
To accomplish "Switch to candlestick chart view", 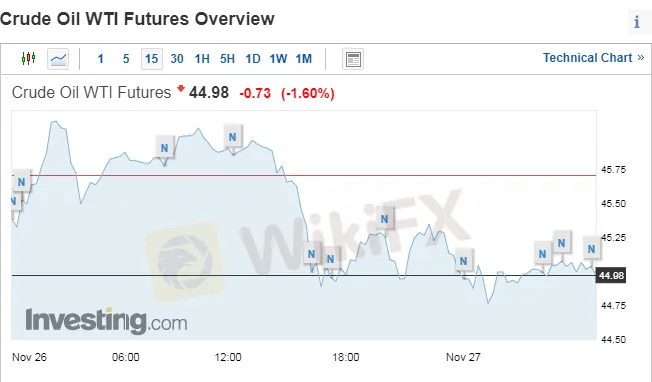I will click(x=28, y=58).
